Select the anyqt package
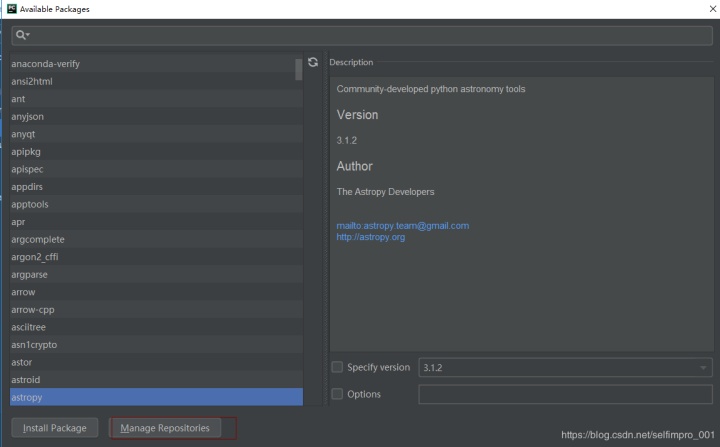The image size is (720, 447). (156, 134)
